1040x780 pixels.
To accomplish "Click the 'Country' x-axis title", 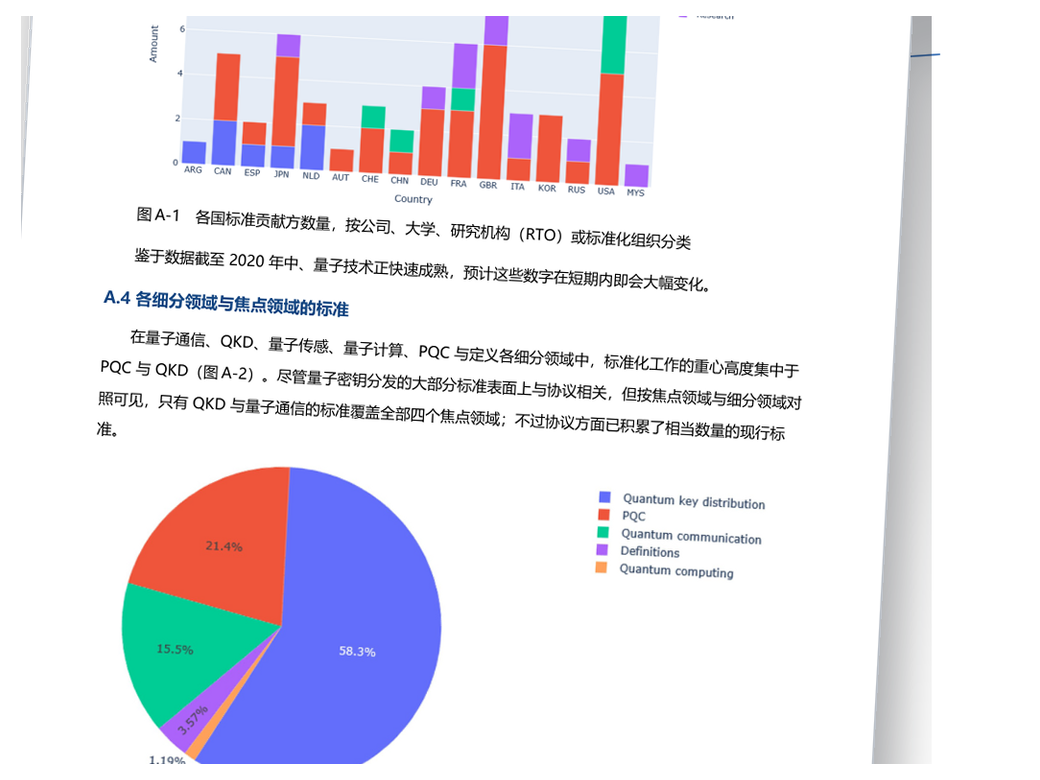I will pyautogui.click(x=413, y=198).
